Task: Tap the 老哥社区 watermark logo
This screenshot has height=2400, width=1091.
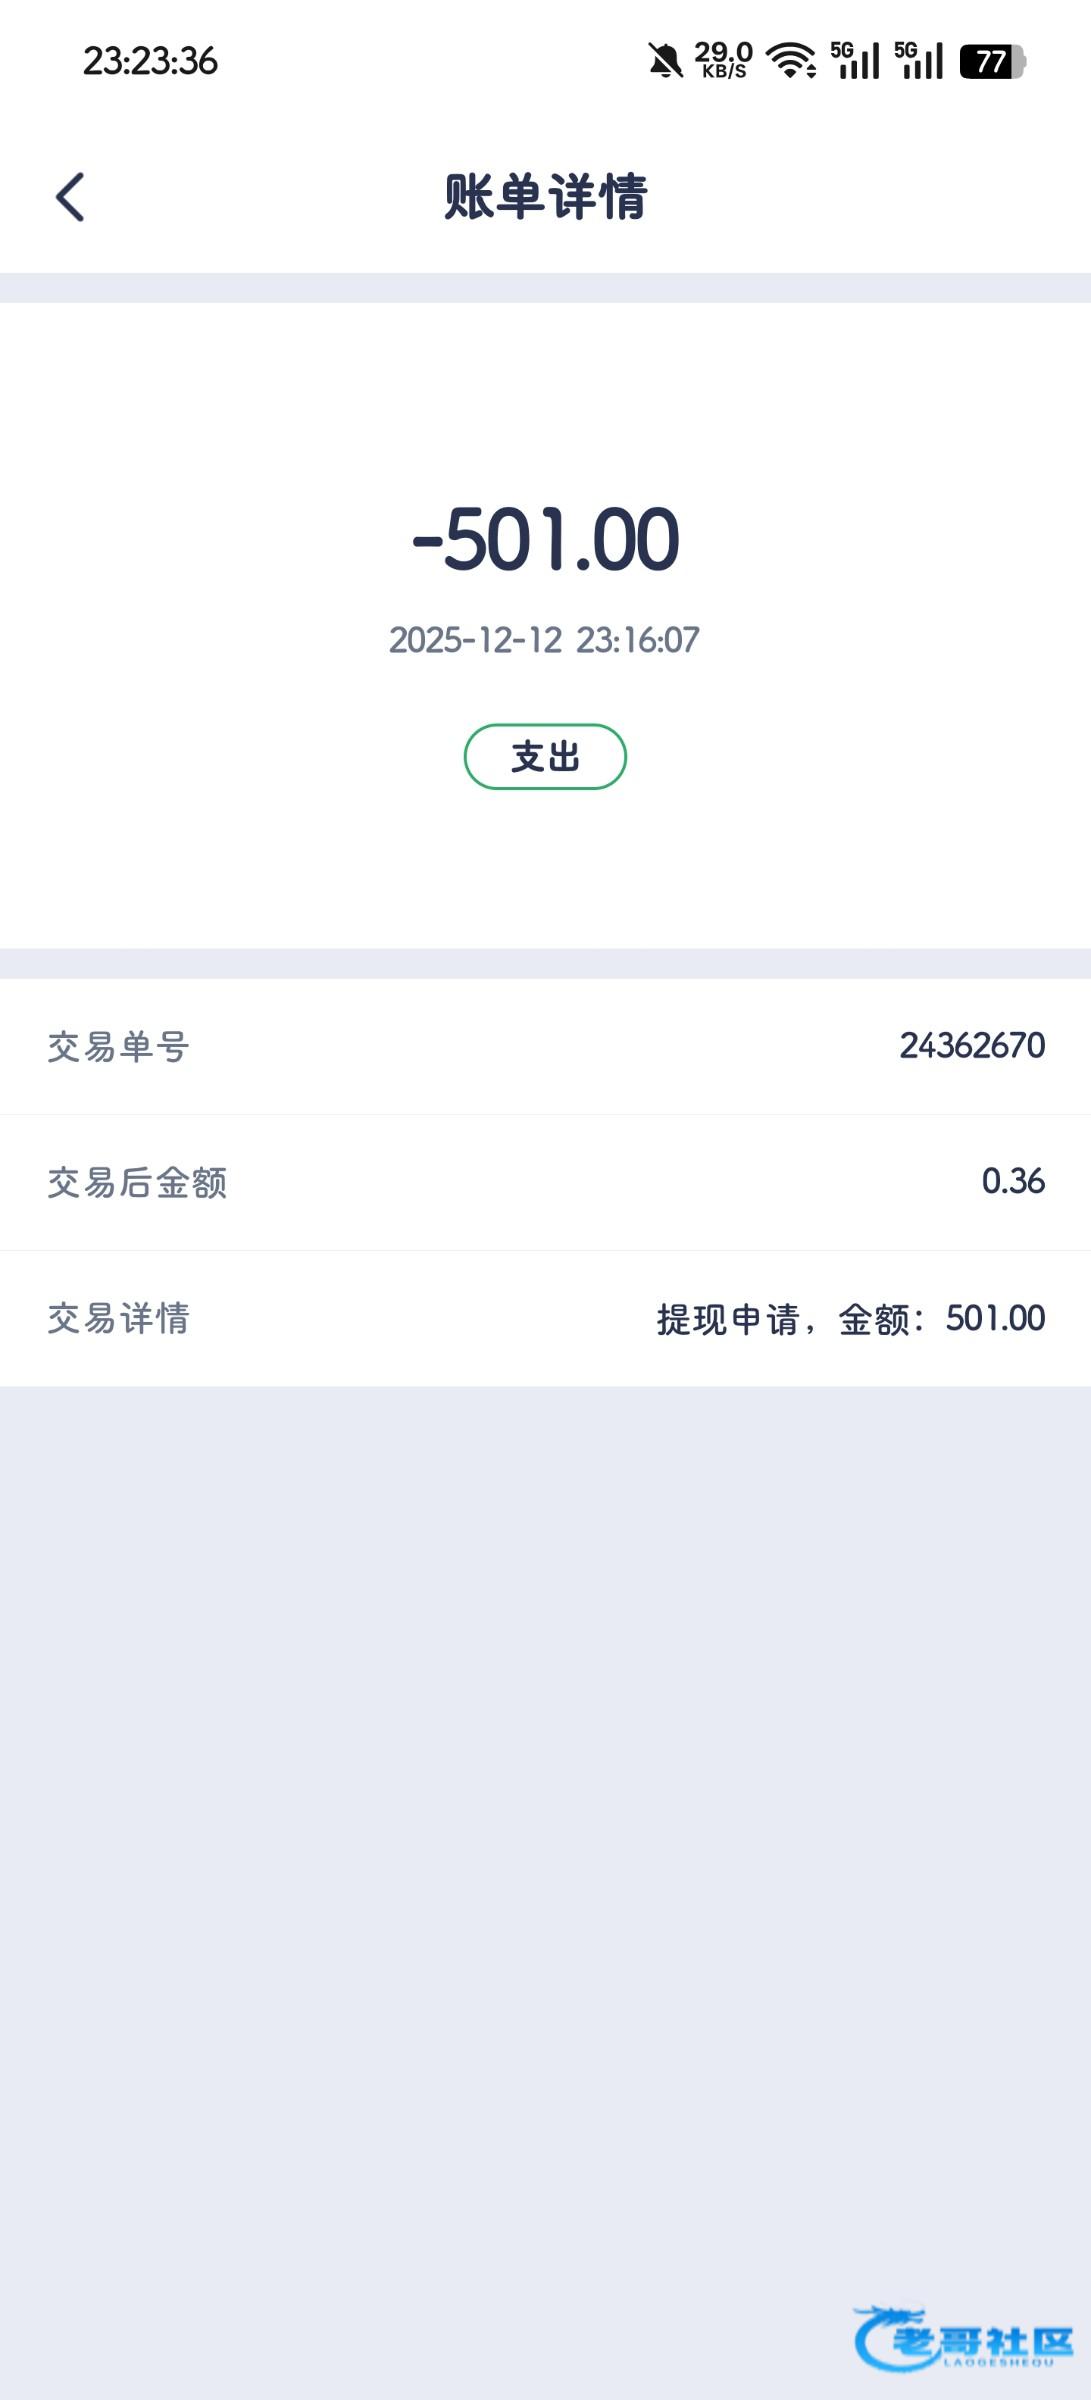Action: point(963,2338)
